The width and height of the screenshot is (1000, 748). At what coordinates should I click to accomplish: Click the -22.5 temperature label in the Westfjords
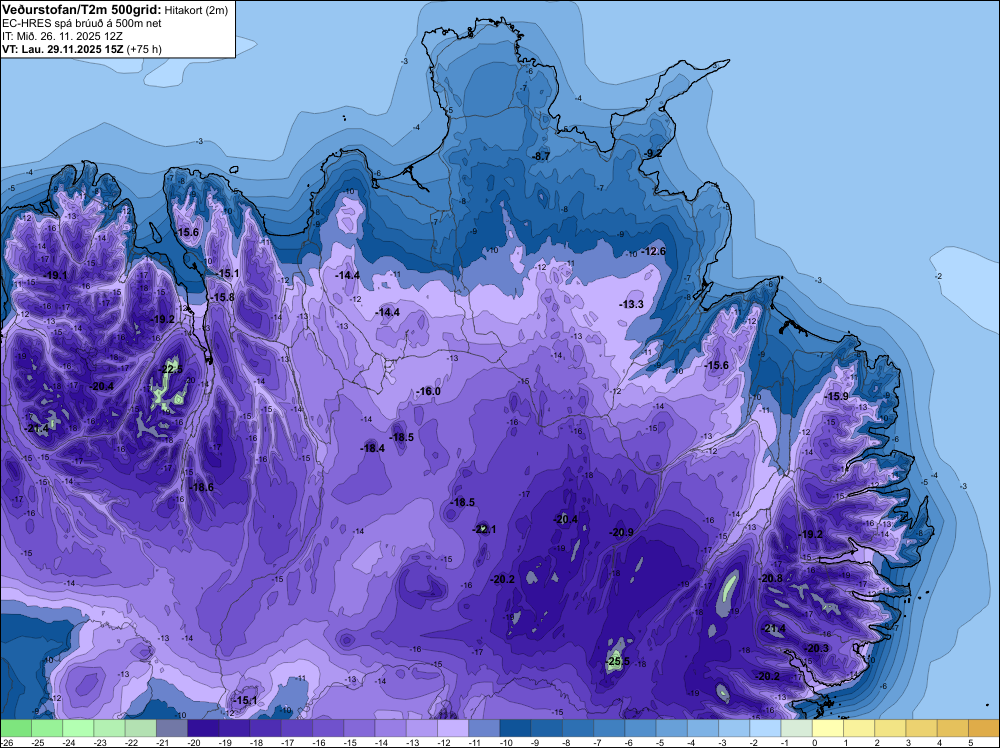pos(170,369)
